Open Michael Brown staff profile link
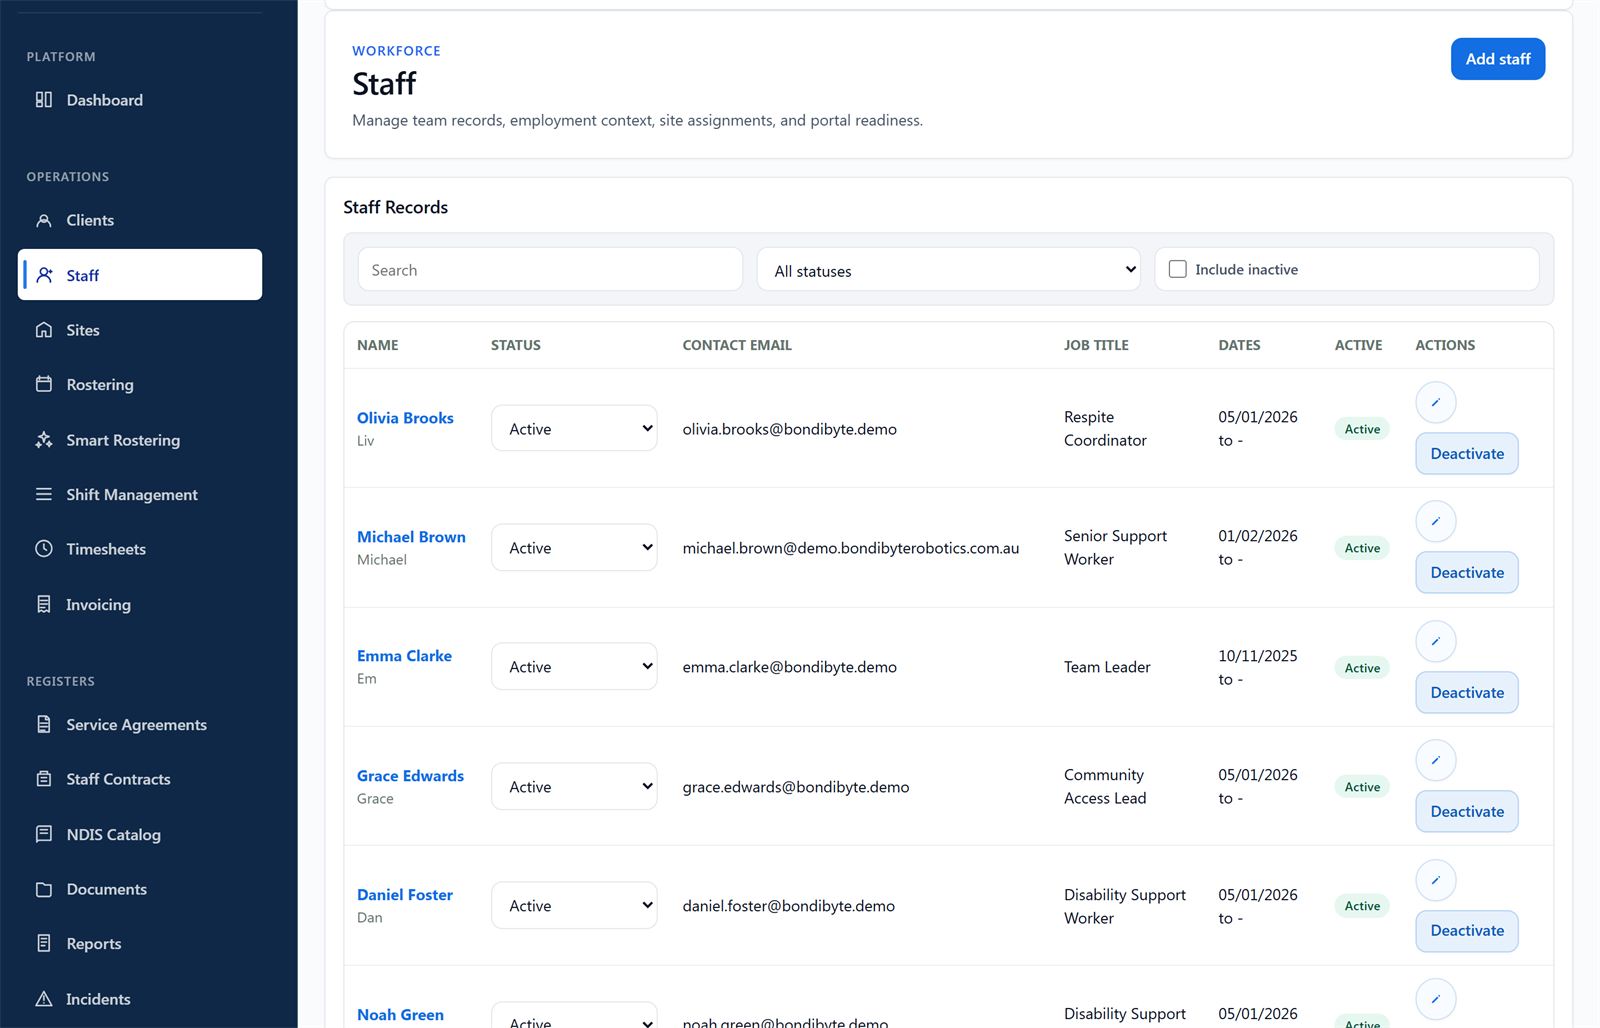This screenshot has width=1600, height=1028. [x=411, y=537]
